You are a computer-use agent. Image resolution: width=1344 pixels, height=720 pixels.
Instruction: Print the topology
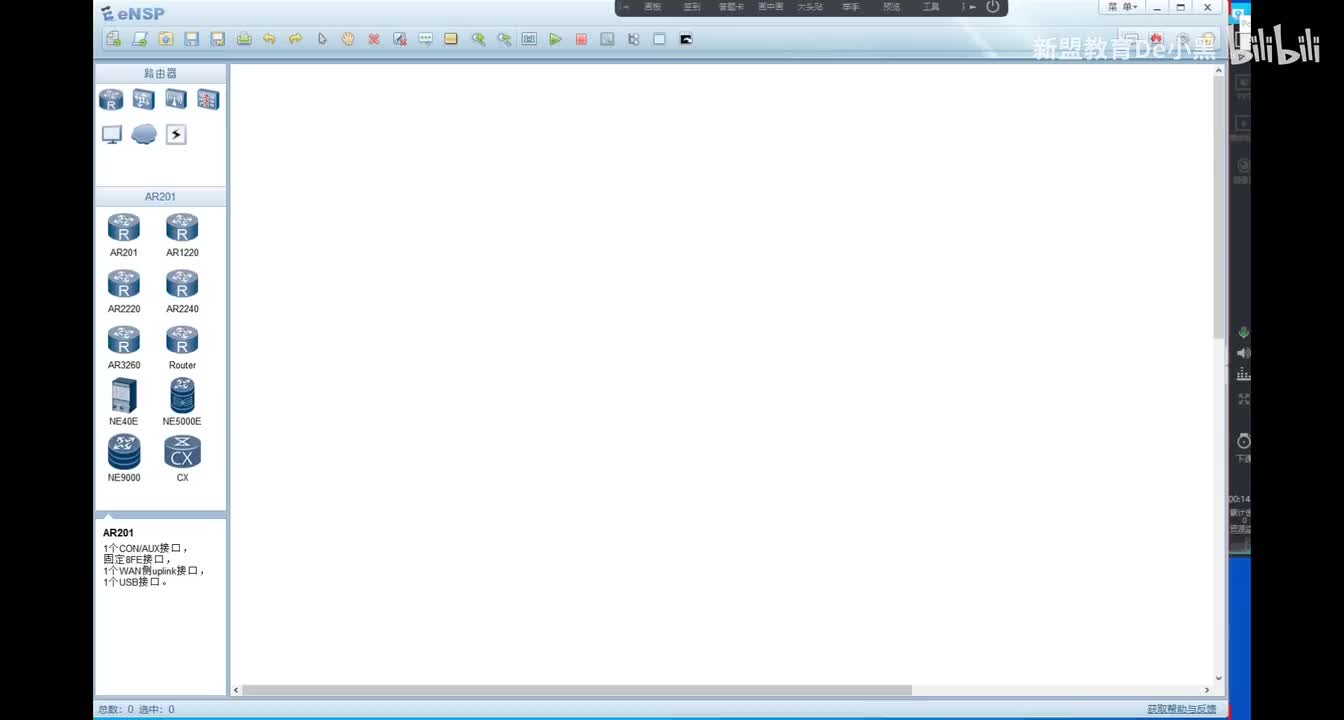(x=244, y=39)
